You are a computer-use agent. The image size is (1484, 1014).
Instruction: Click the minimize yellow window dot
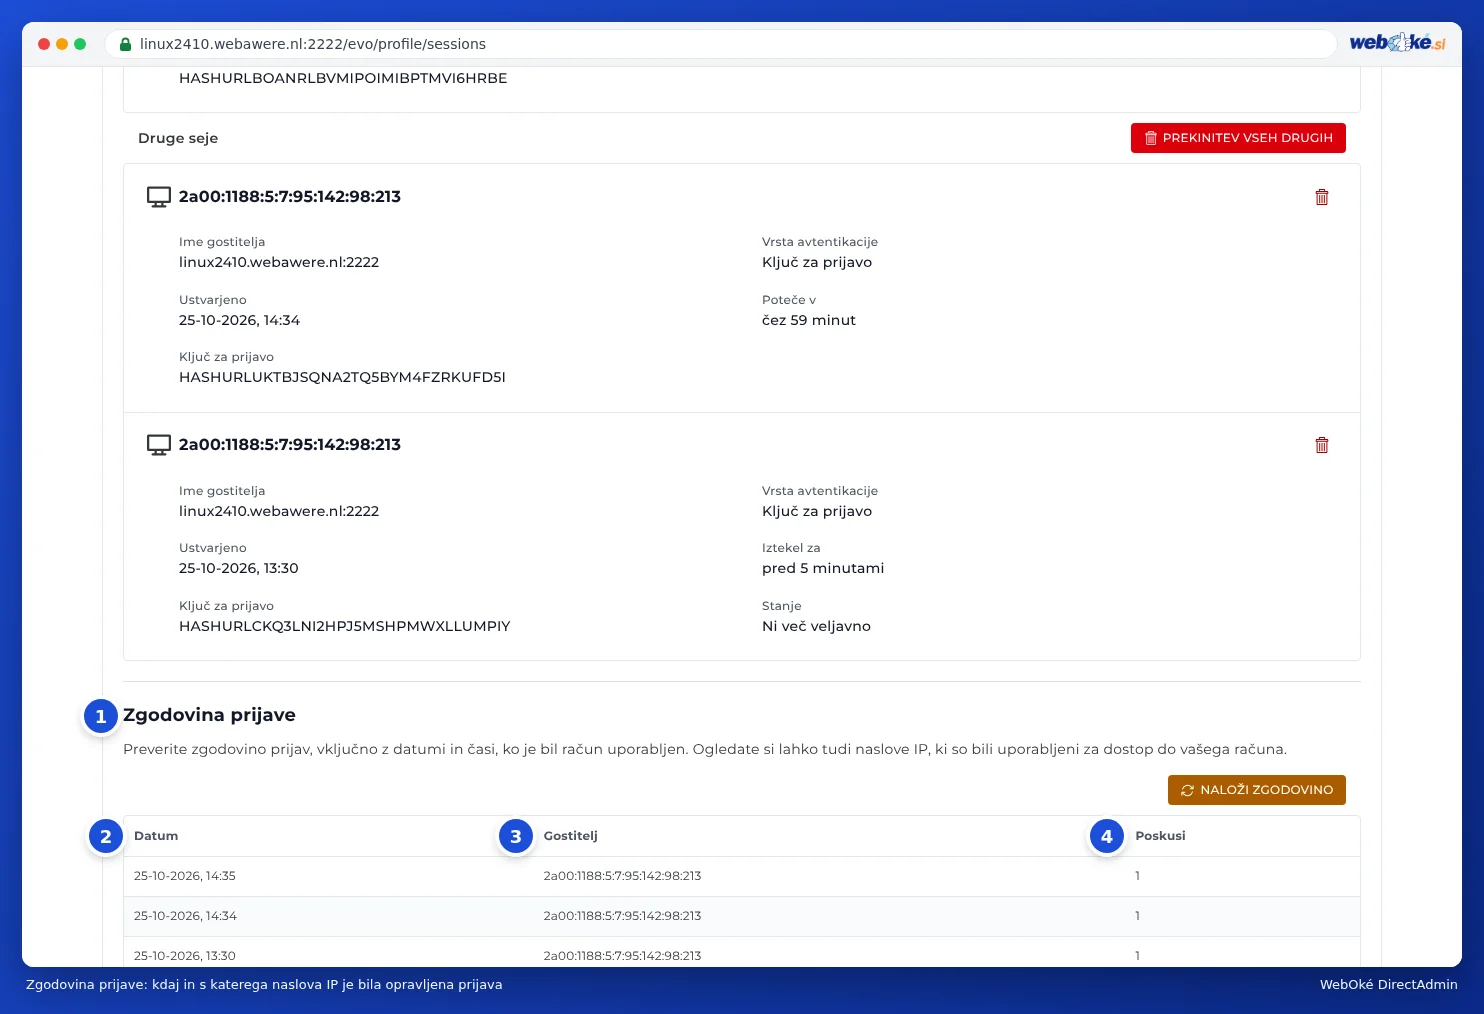point(62,44)
